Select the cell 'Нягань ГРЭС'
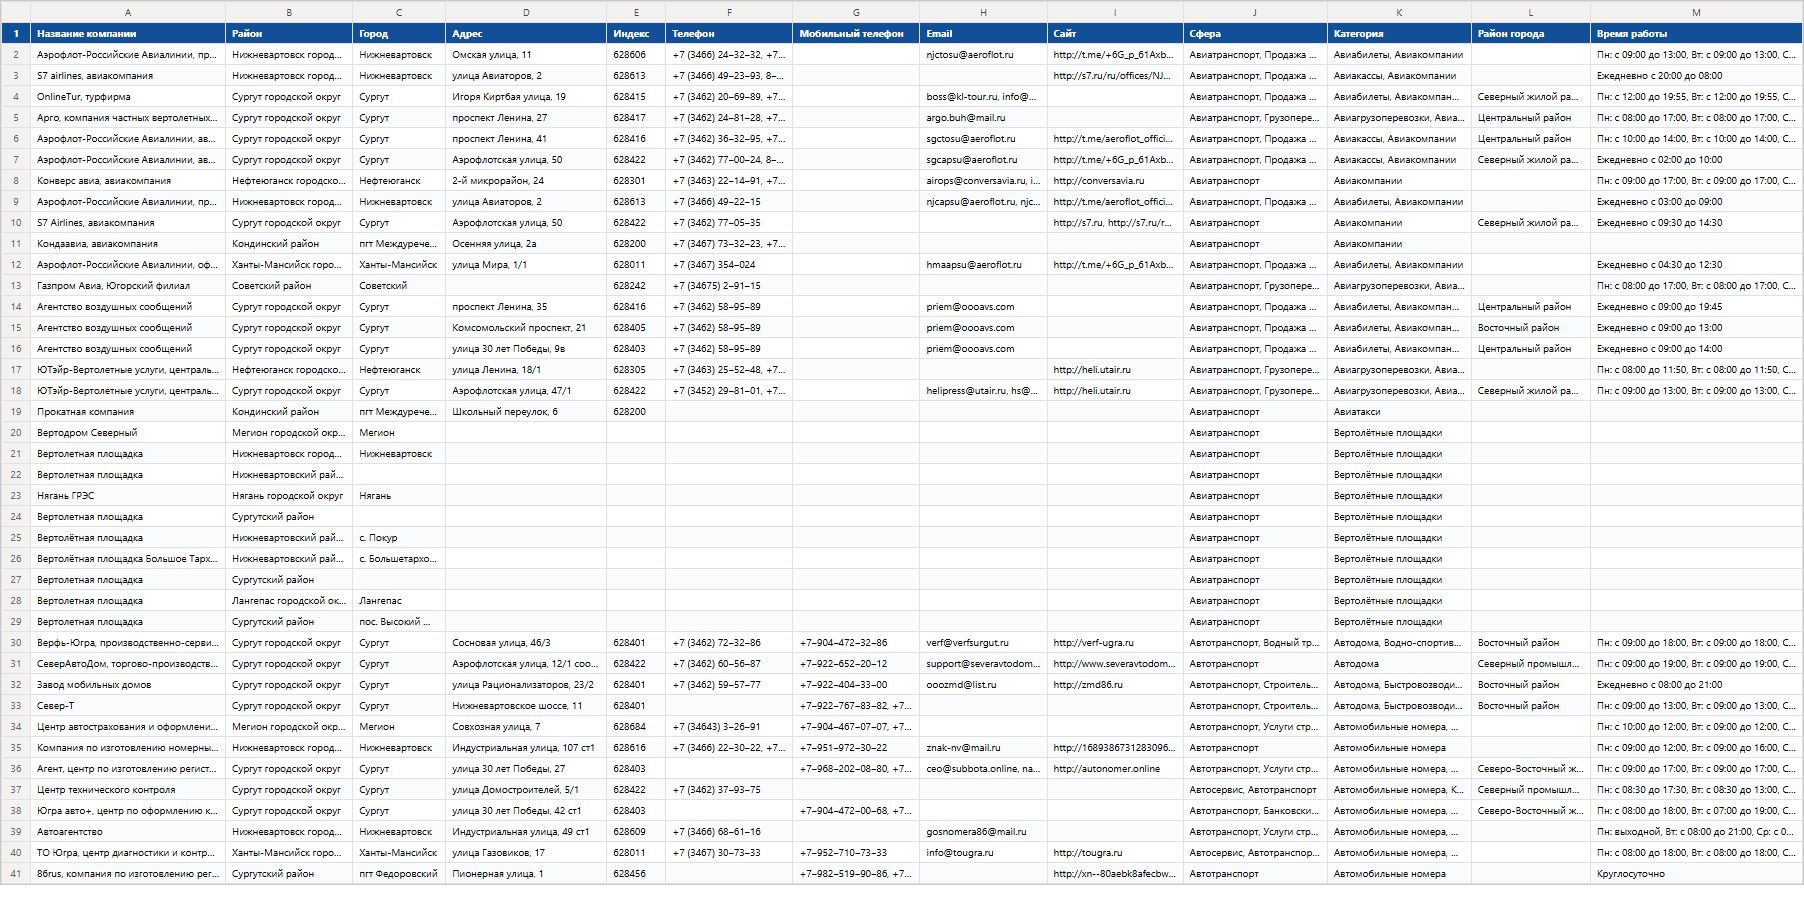1804x902 pixels. tap(128, 495)
